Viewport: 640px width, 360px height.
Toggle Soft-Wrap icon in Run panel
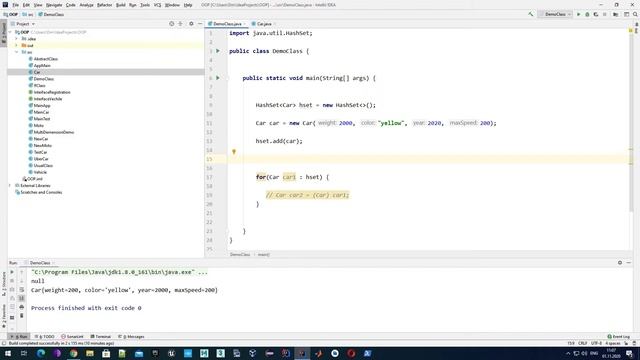(x=22, y=289)
